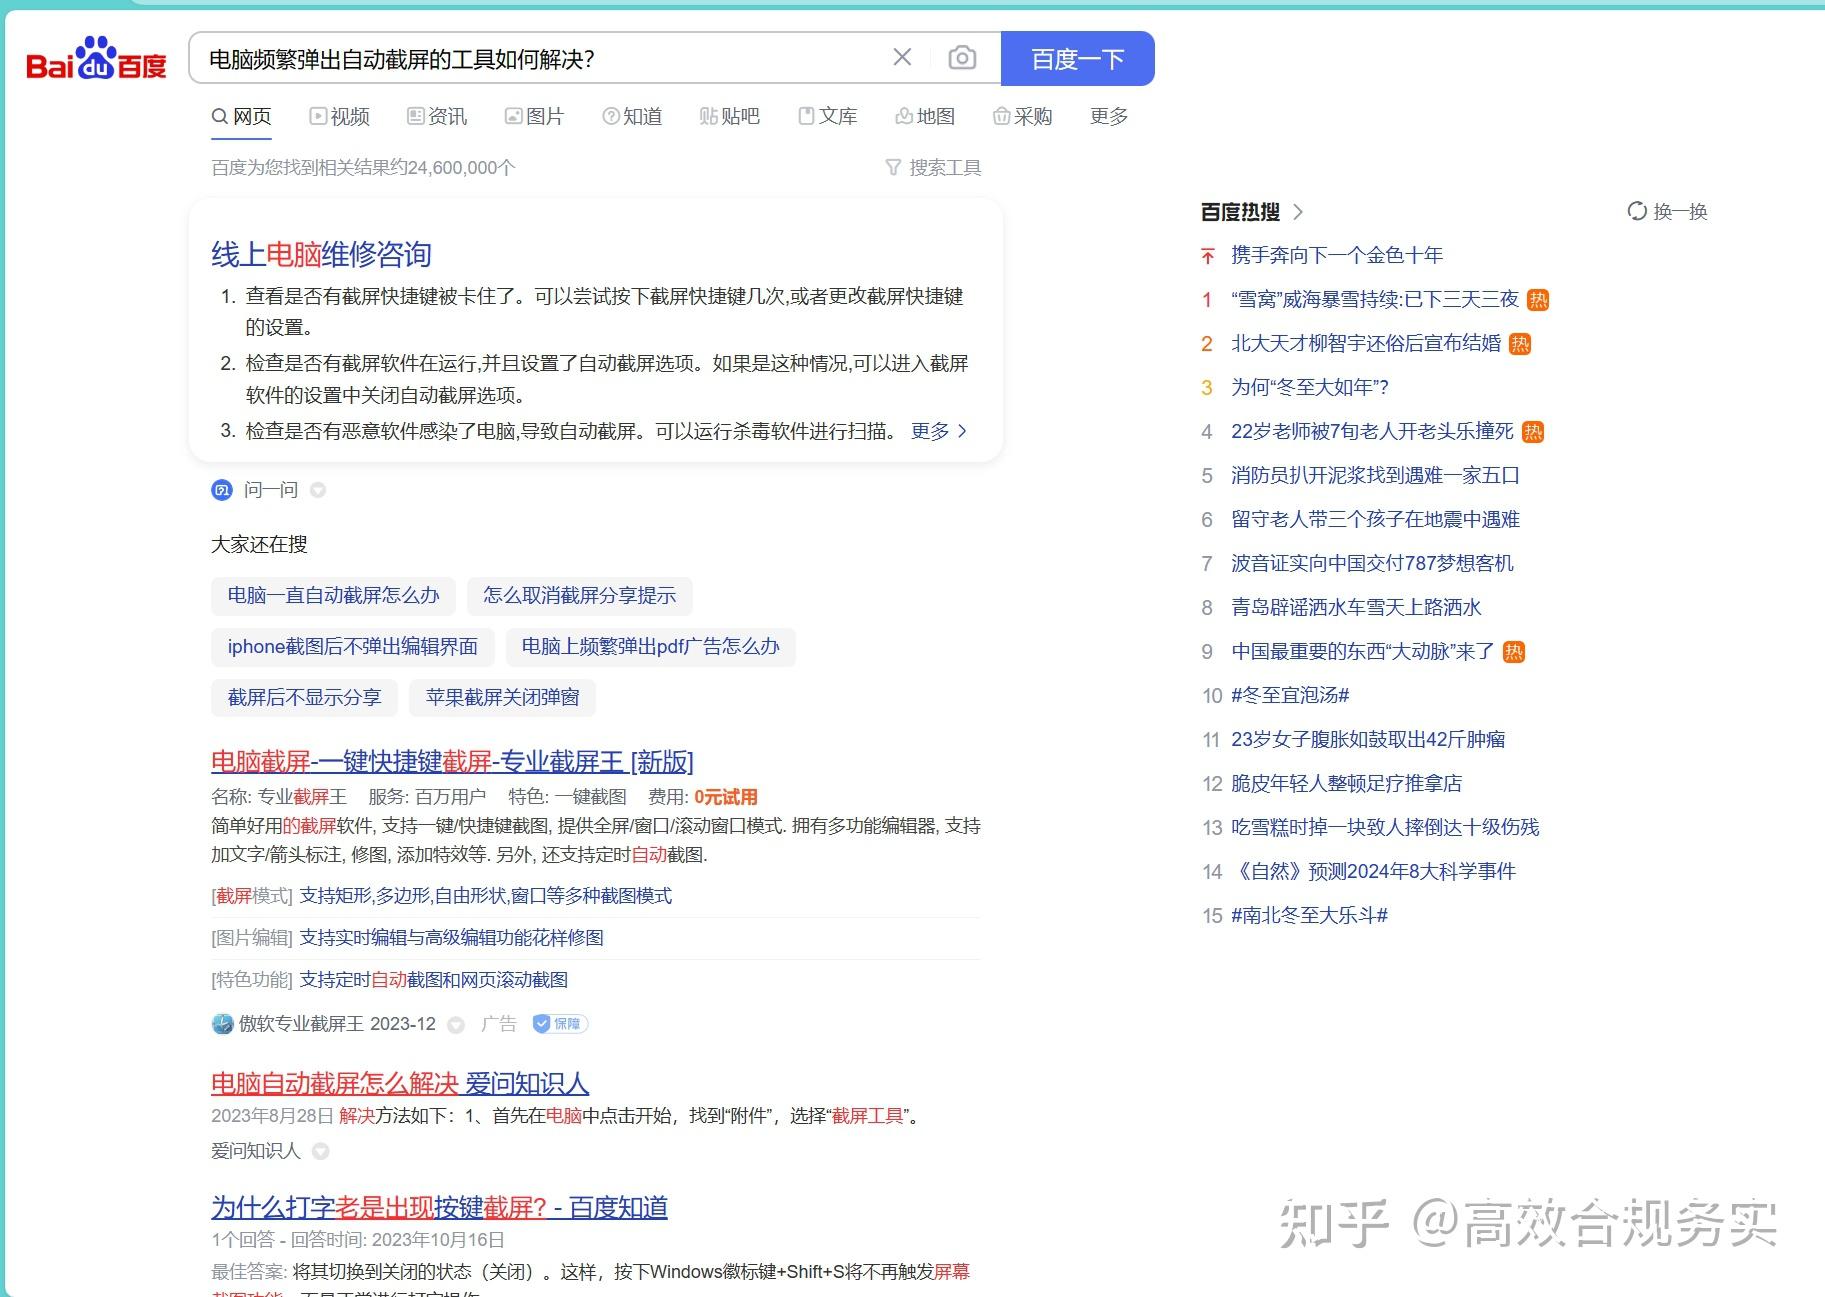Click pinned-top arrow icon in hot list
The image size is (1825, 1297).
tap(1208, 256)
